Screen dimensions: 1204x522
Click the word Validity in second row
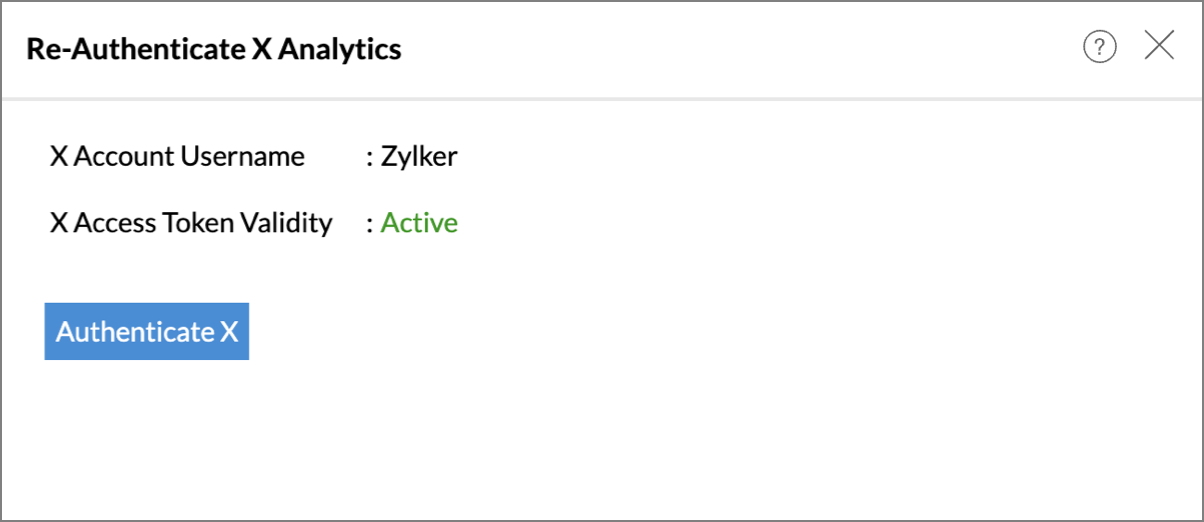click(x=289, y=223)
